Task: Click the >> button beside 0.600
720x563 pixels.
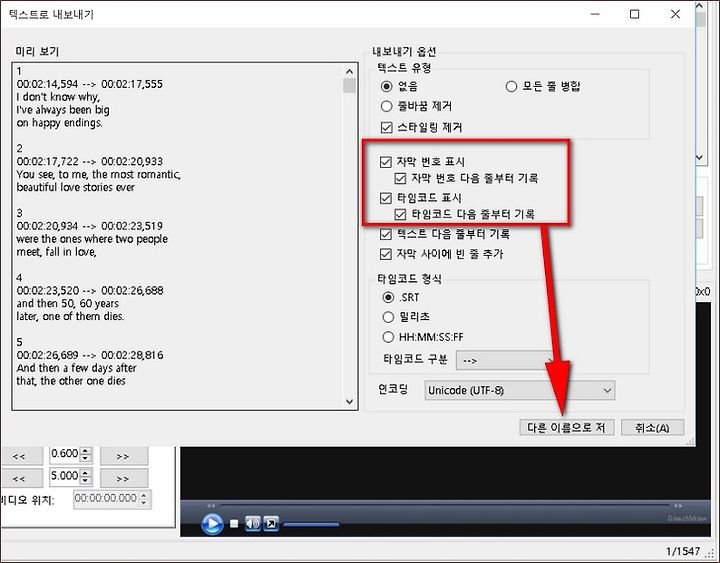Action: coord(123,456)
